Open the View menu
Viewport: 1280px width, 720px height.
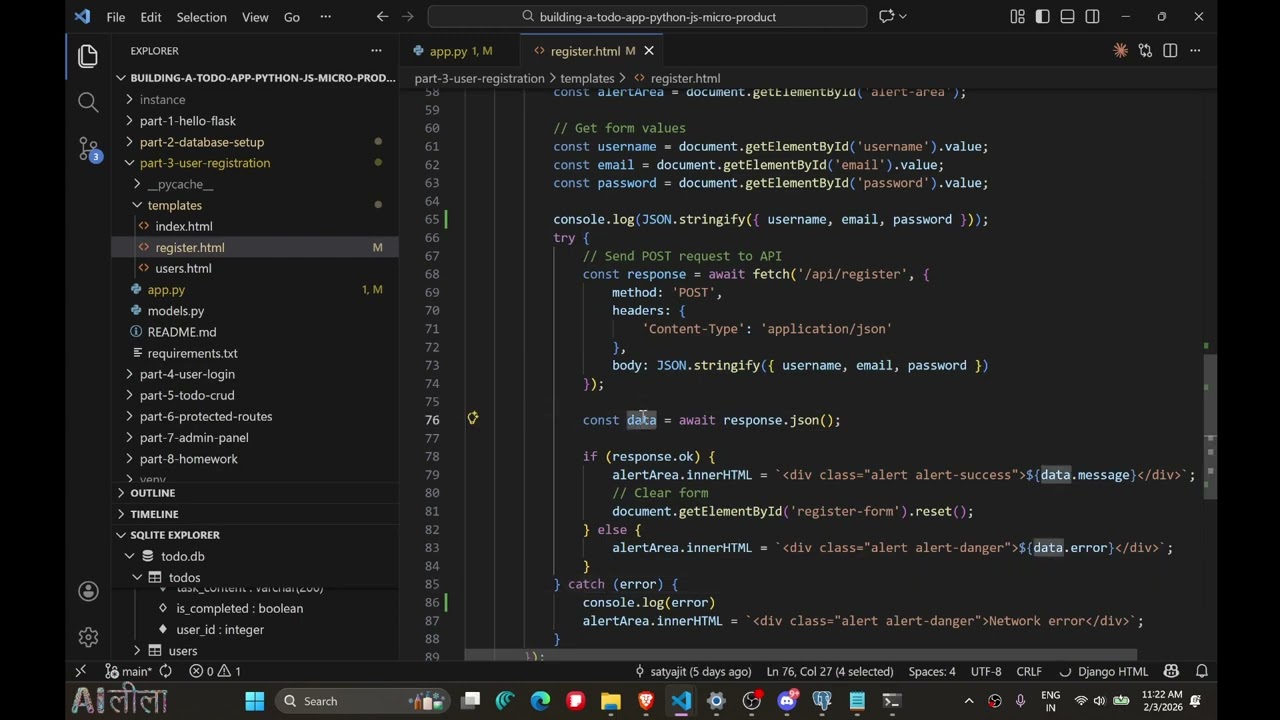(255, 17)
